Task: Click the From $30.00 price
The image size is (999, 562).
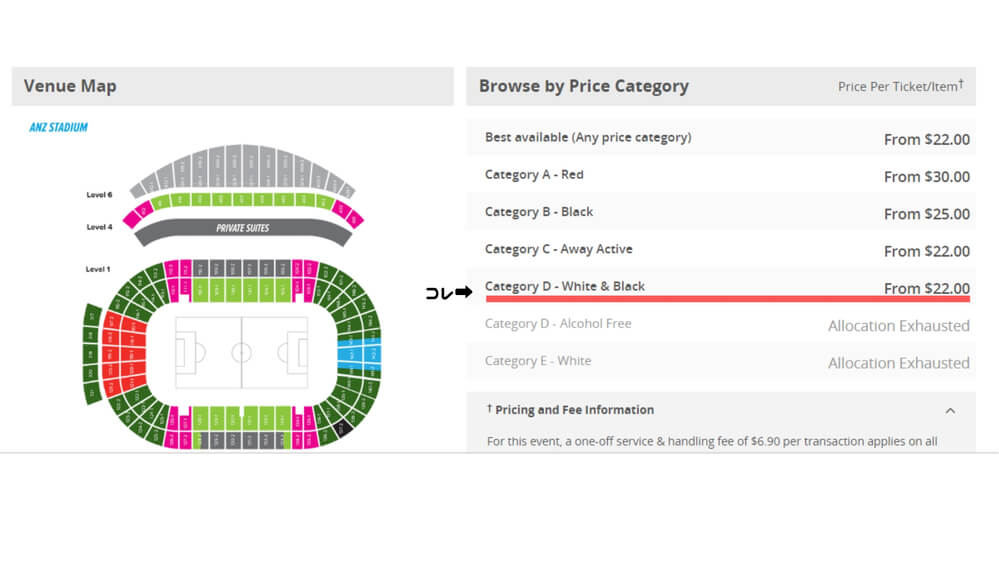Action: [x=926, y=177]
